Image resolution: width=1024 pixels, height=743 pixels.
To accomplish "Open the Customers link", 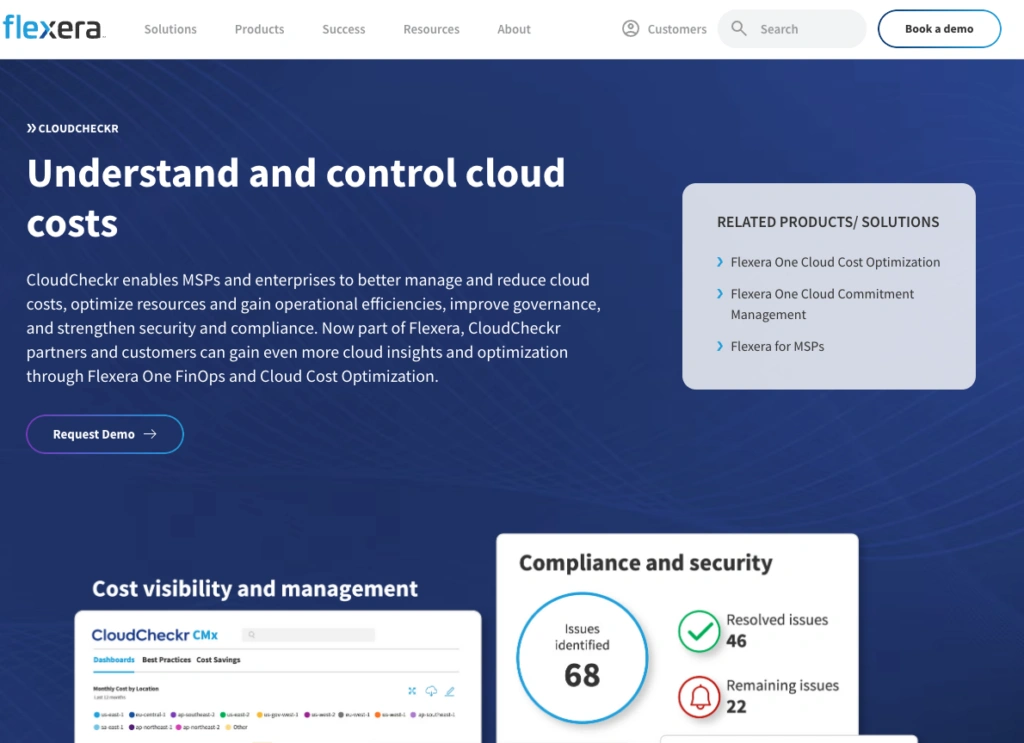I will point(677,29).
